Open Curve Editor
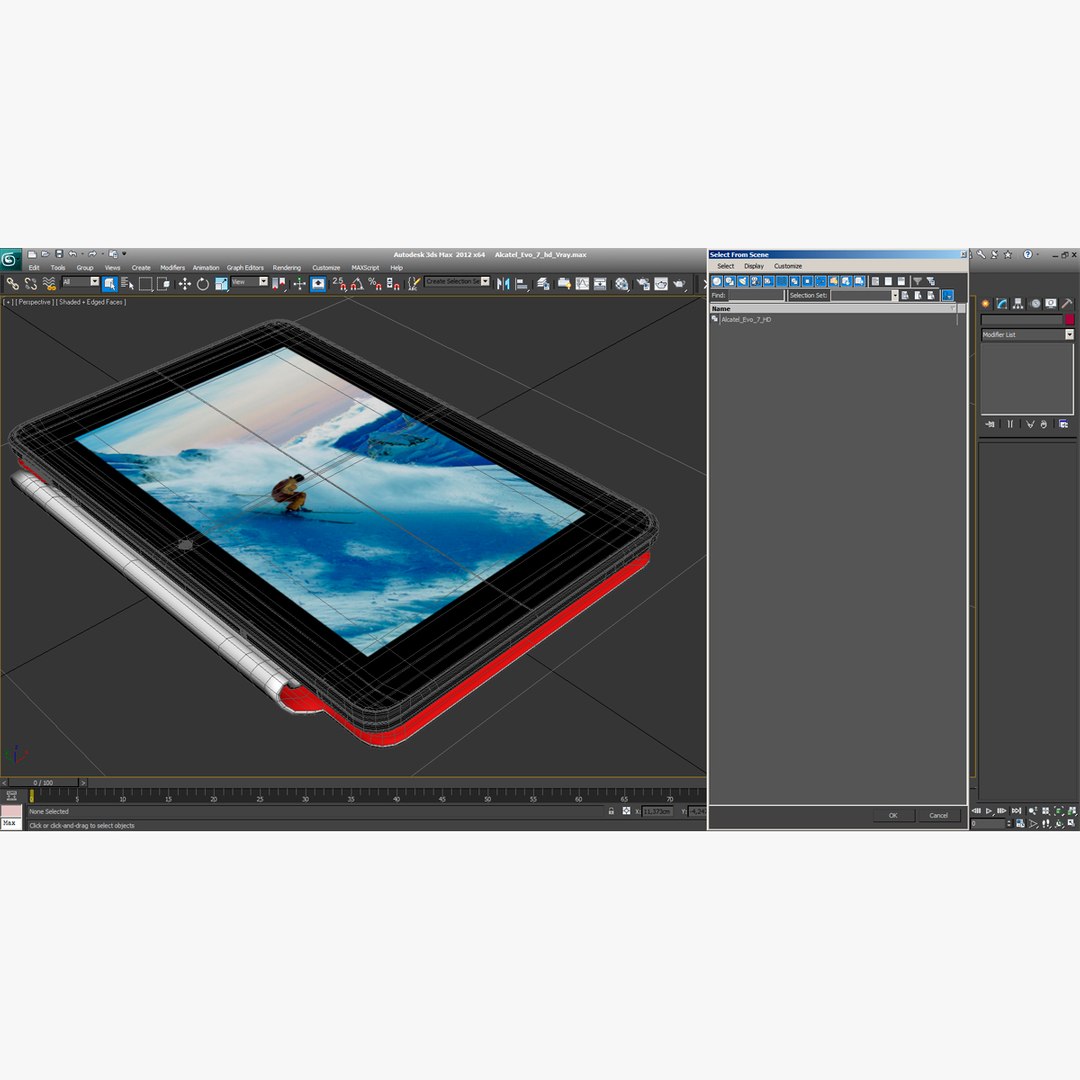 [x=582, y=283]
